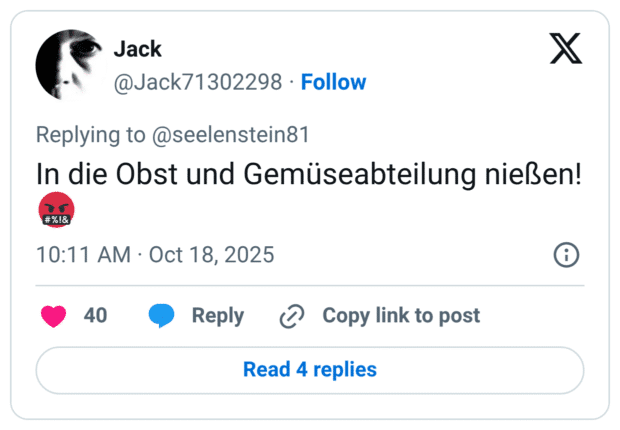Click the 10:11 AM post timestamp
Image resolution: width=620 pixels, height=430 pixels.
82,255
